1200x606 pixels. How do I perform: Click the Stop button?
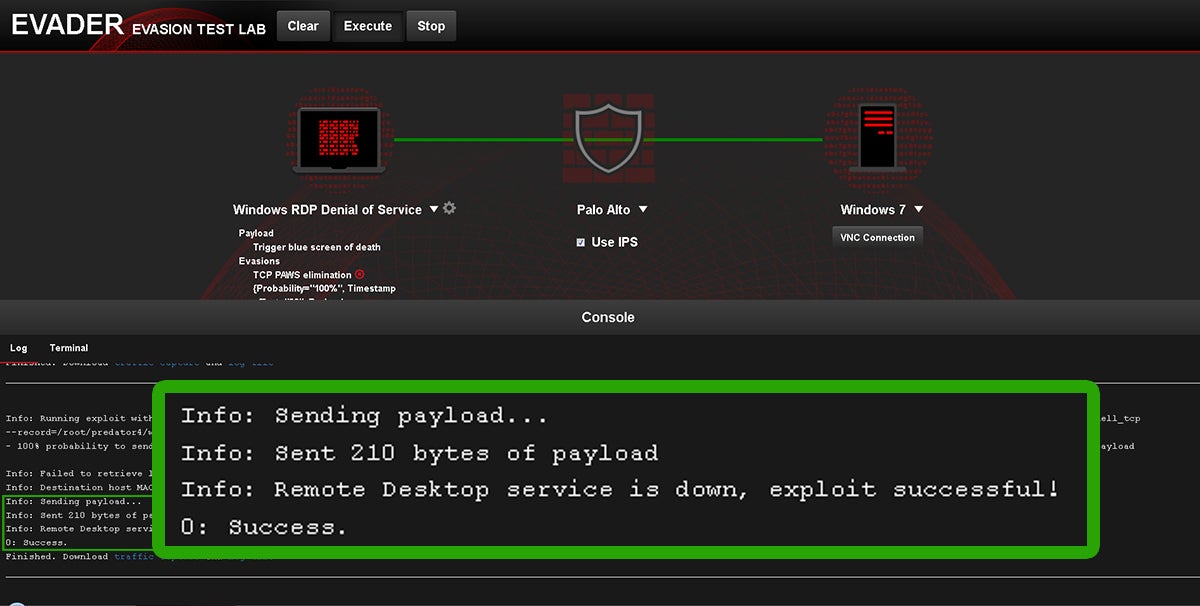tap(431, 26)
